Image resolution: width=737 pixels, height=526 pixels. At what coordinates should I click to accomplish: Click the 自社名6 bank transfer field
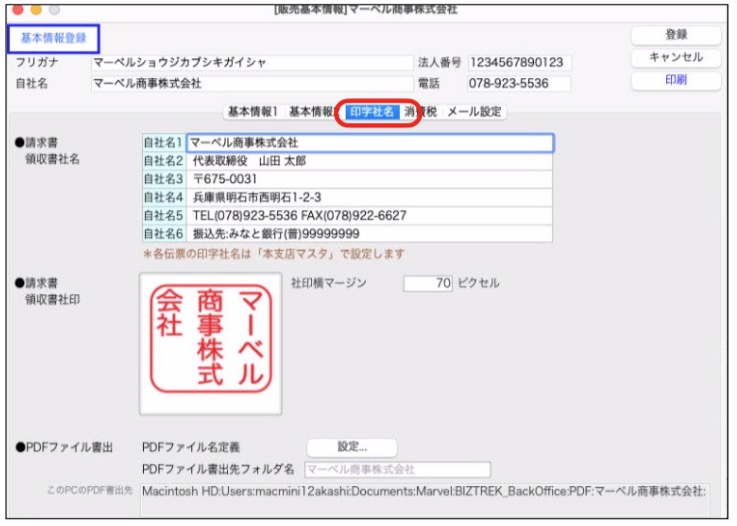click(x=369, y=233)
